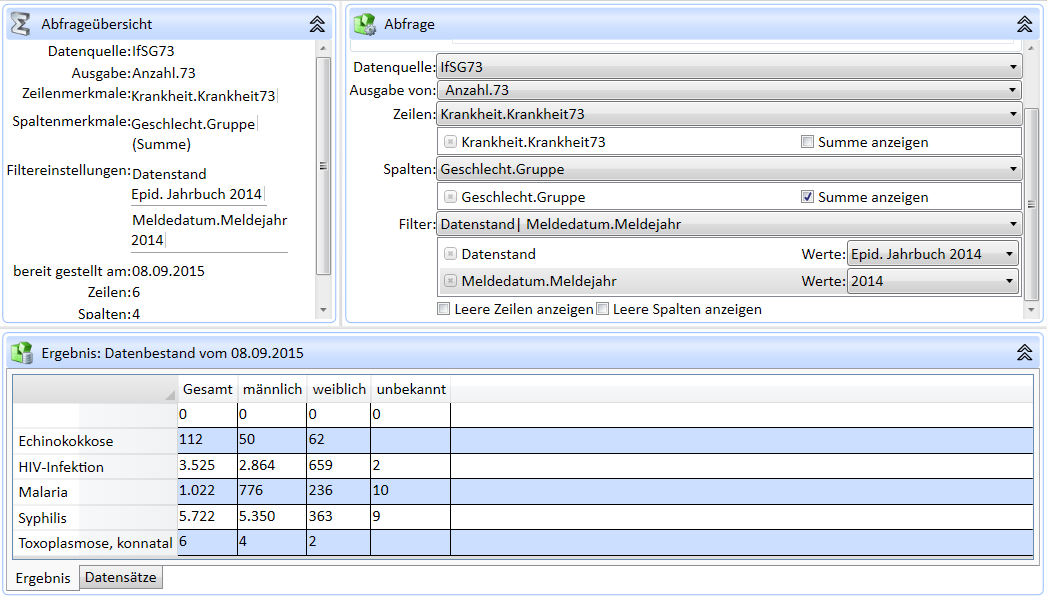Collapse the Ergebnis panel with chevron
1047x596 pixels.
[x=1024, y=353]
